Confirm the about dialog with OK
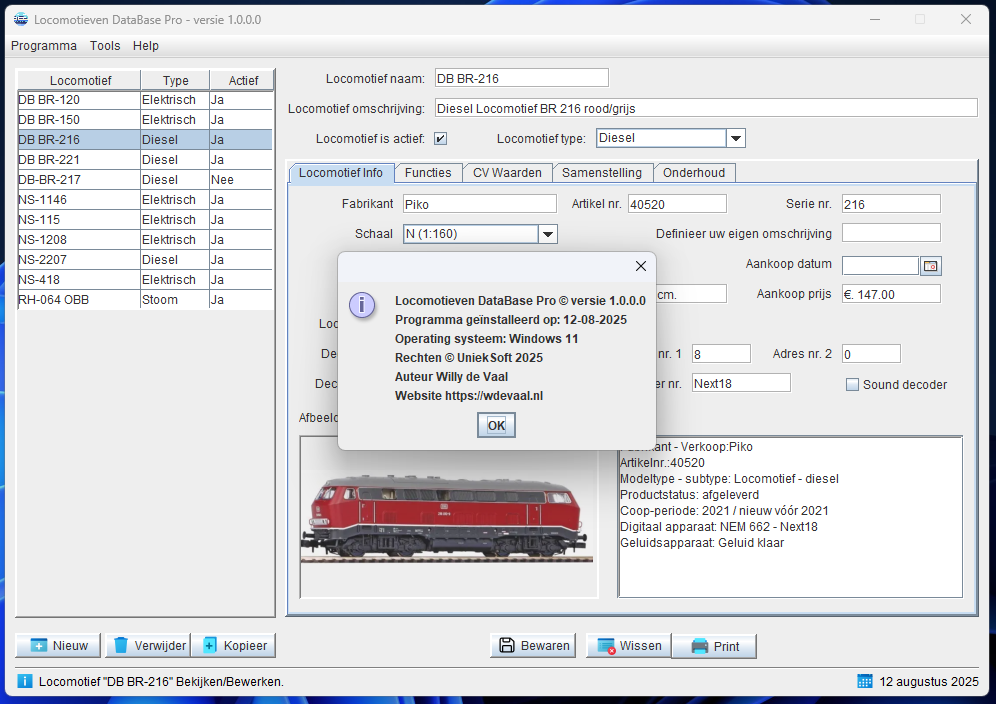 [x=496, y=425]
